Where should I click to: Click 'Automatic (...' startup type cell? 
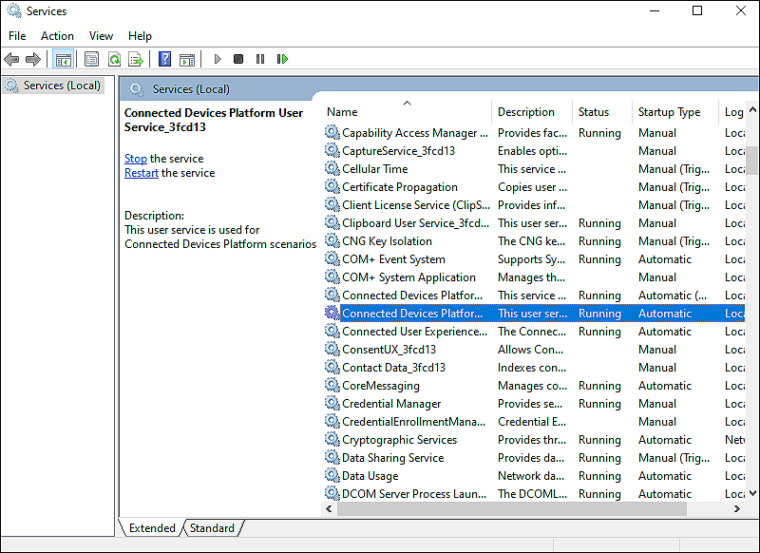(x=673, y=295)
